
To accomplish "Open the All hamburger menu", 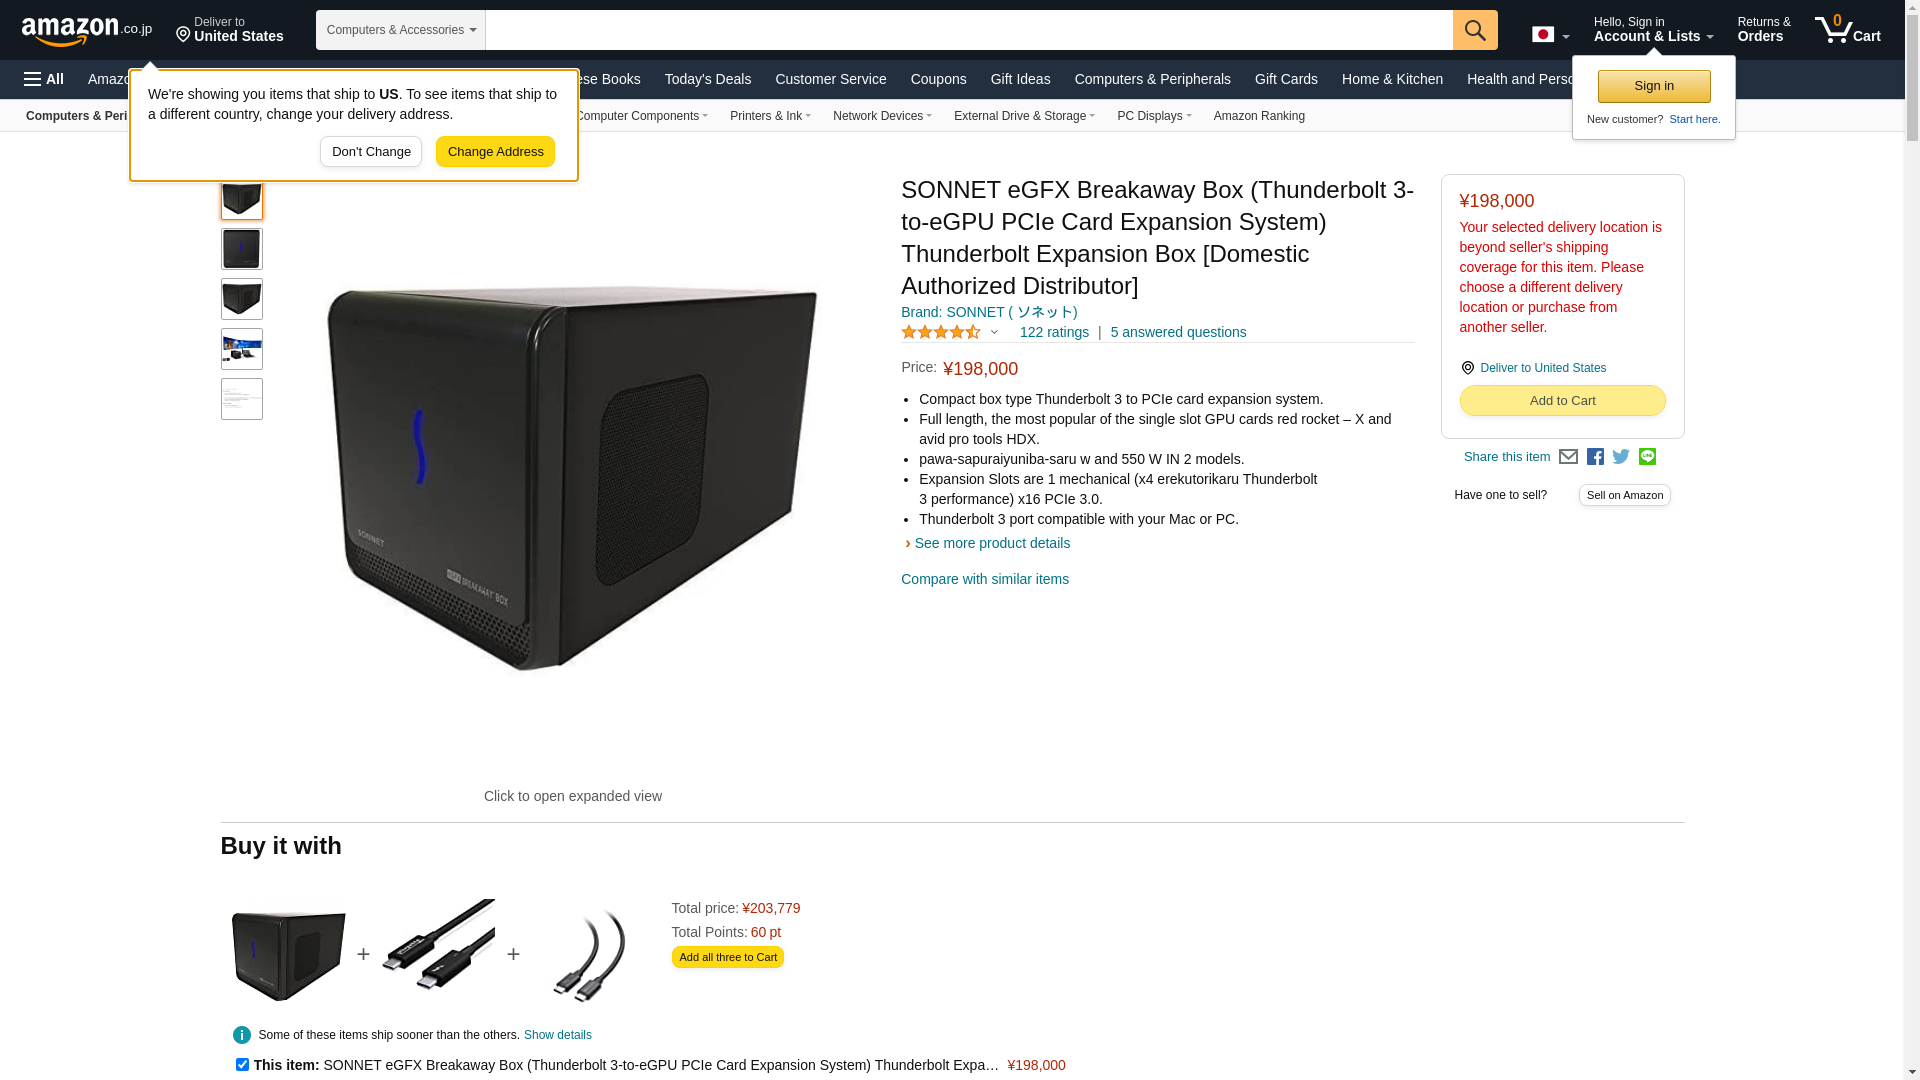I will tap(44, 79).
